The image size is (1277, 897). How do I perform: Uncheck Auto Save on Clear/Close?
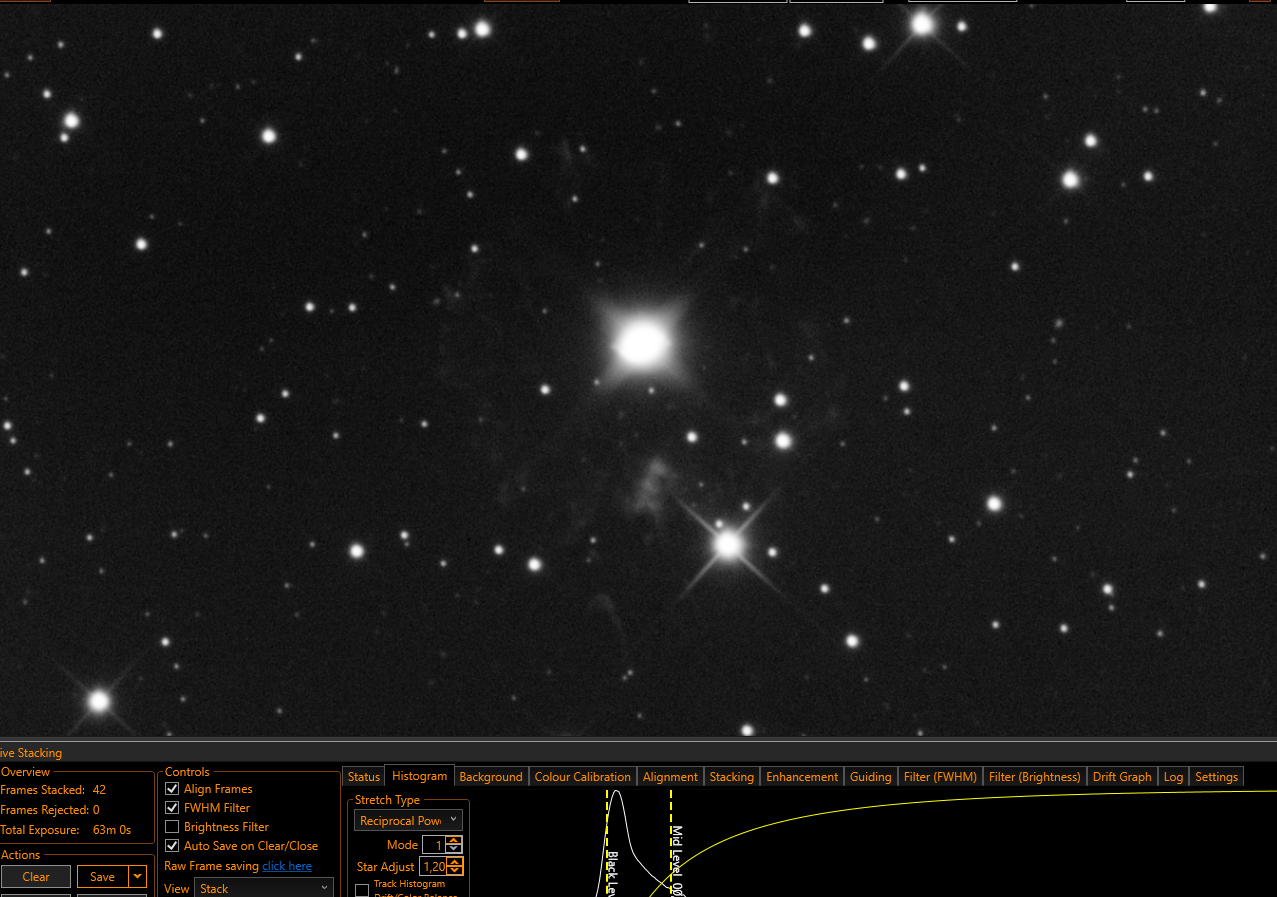click(x=172, y=846)
